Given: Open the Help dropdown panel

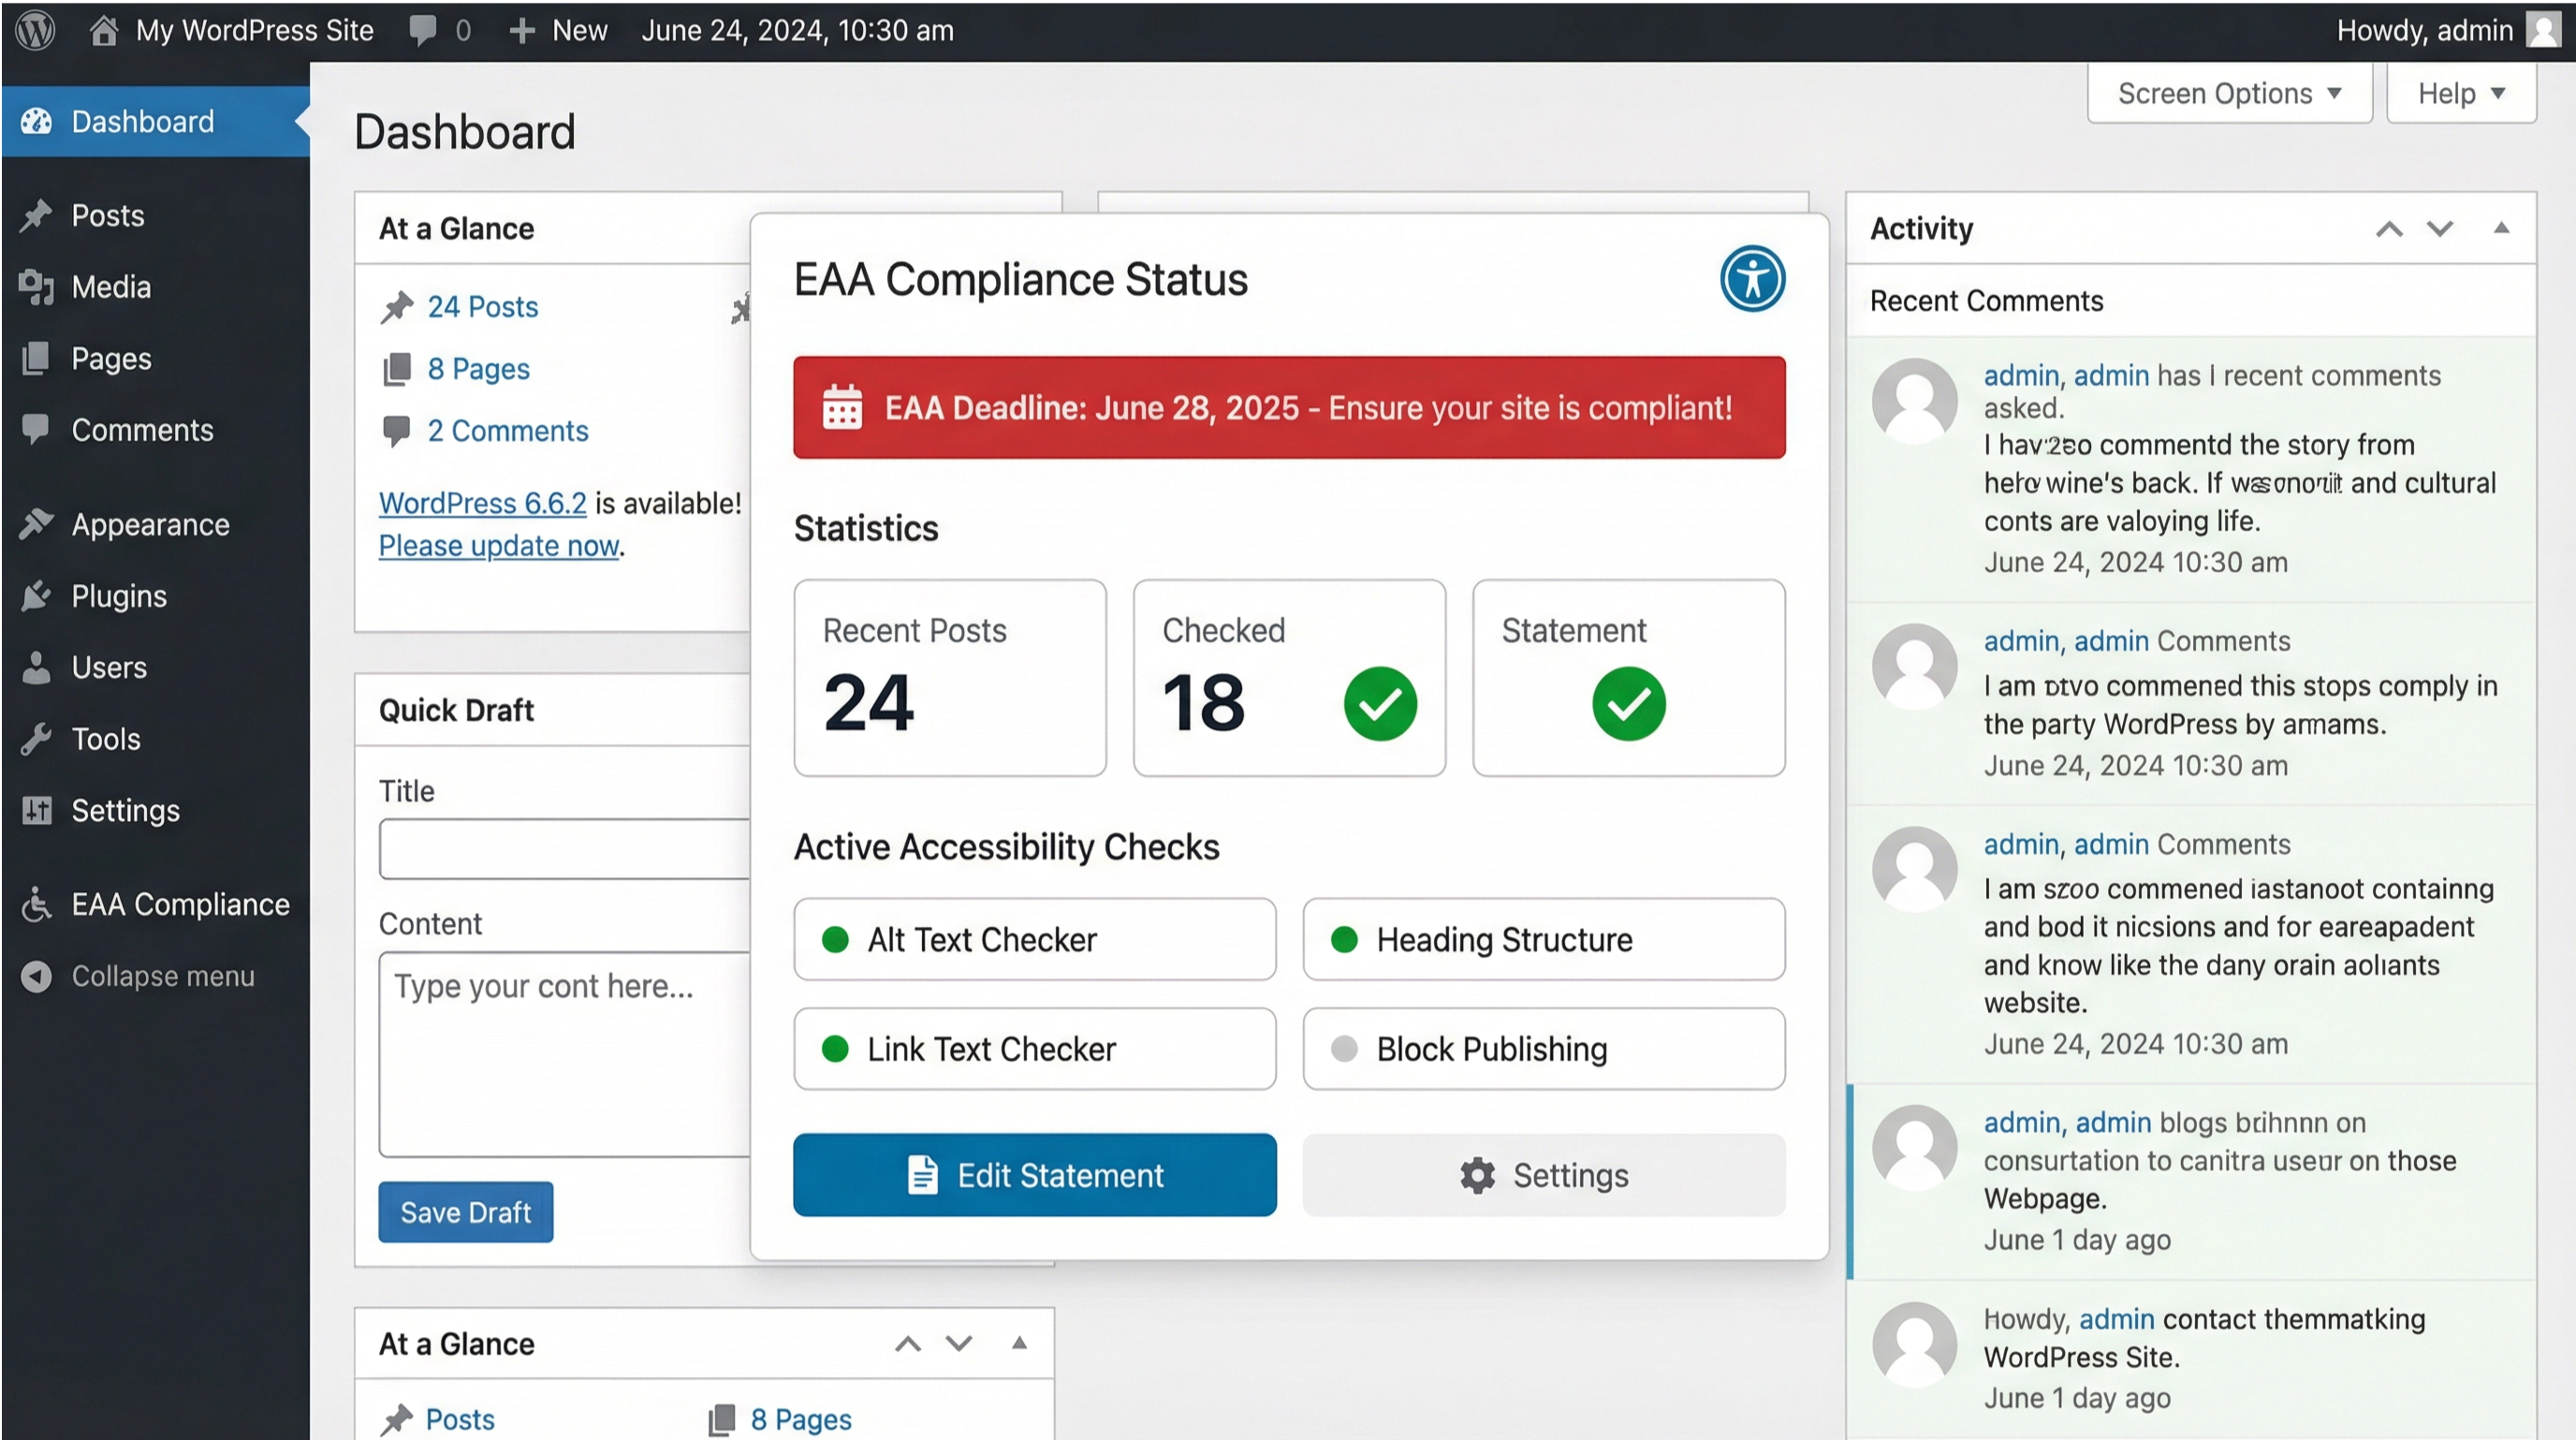Looking at the screenshot, I should 2460,93.
